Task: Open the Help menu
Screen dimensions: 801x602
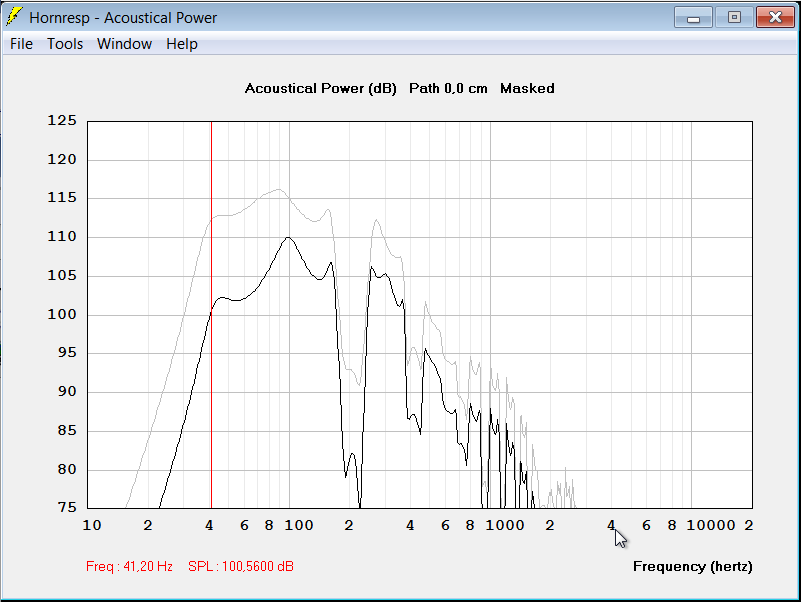Action: [182, 44]
